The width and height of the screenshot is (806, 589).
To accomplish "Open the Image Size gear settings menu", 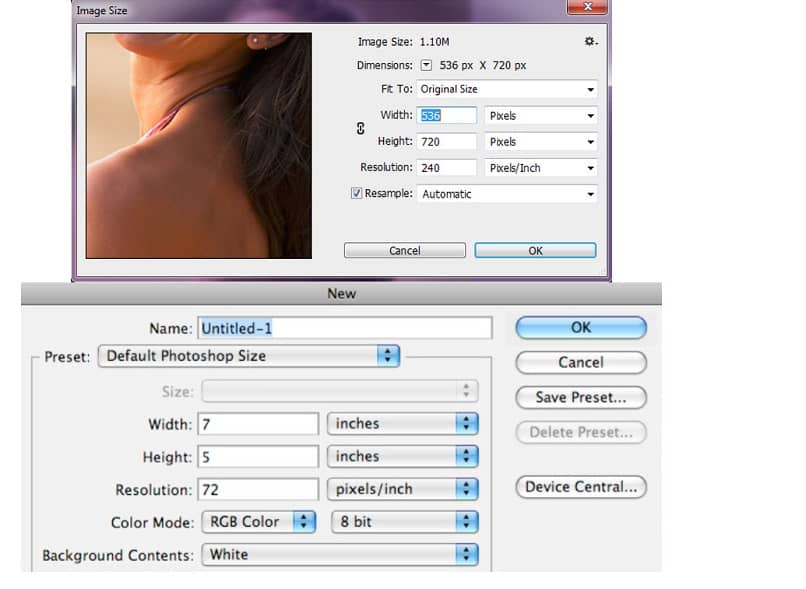I will coord(590,42).
